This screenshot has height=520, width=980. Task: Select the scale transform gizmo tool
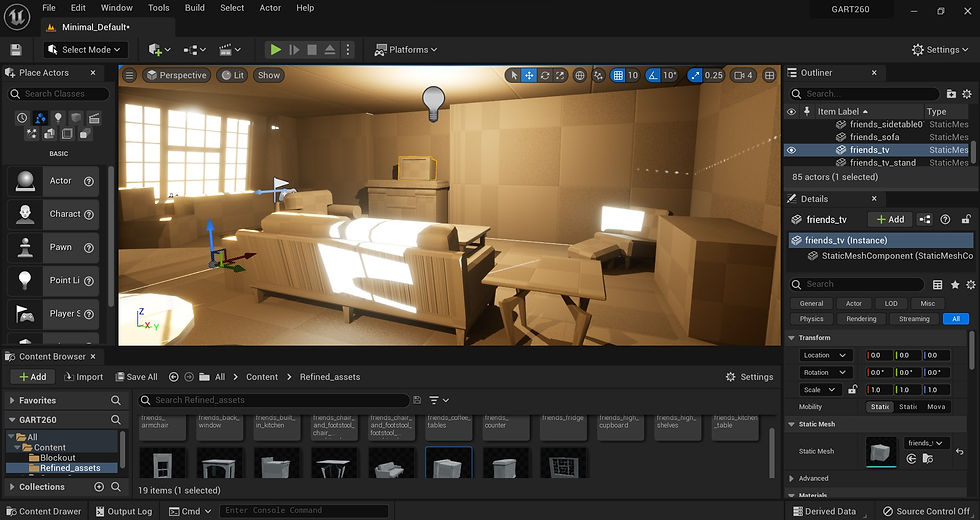click(x=561, y=75)
